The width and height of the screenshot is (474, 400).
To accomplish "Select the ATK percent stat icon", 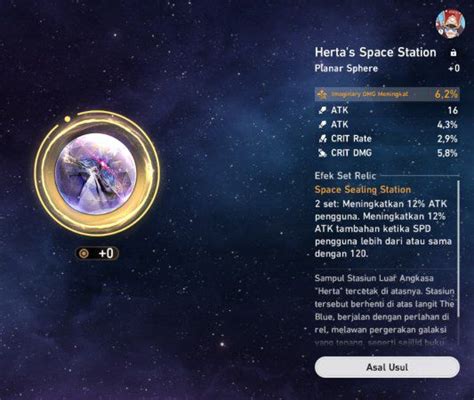I will click(322, 125).
